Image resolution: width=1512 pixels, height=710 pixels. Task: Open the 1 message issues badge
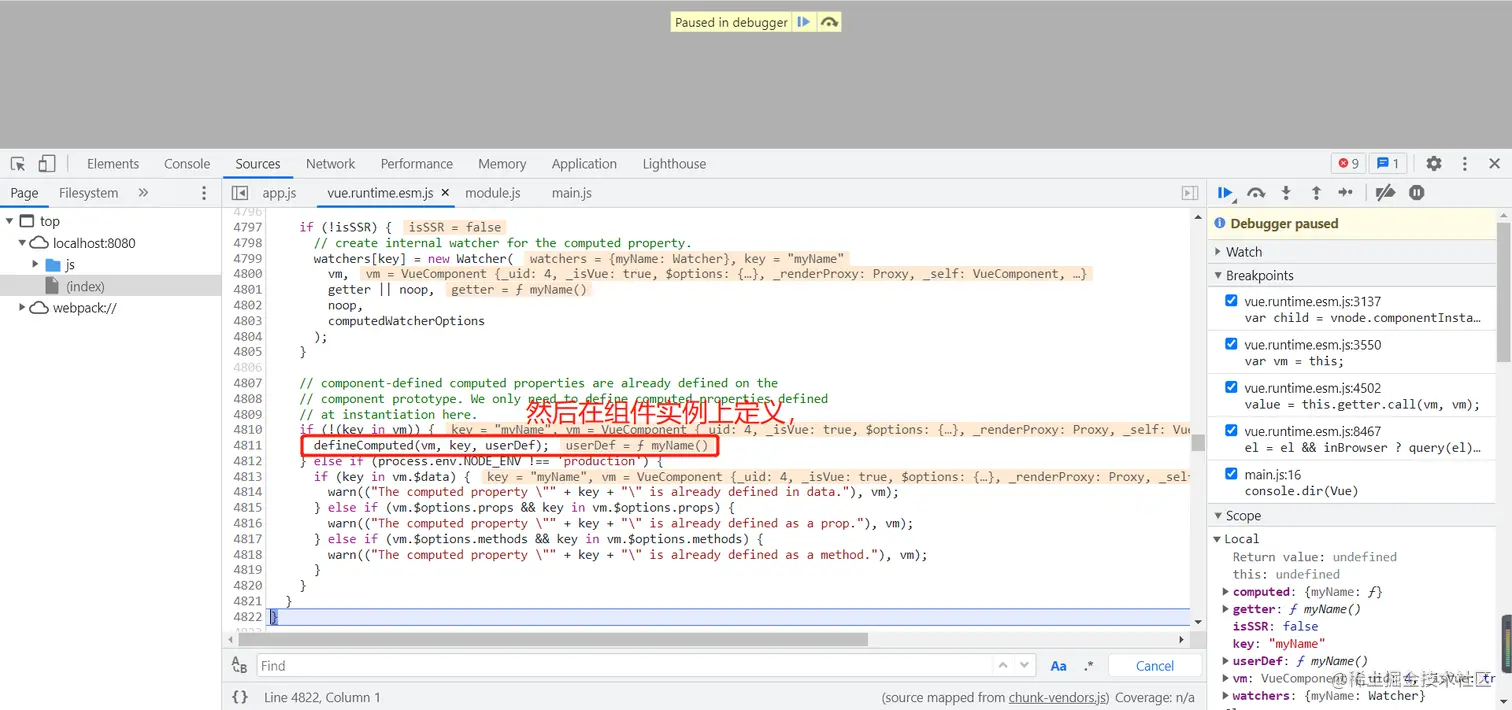1387,163
